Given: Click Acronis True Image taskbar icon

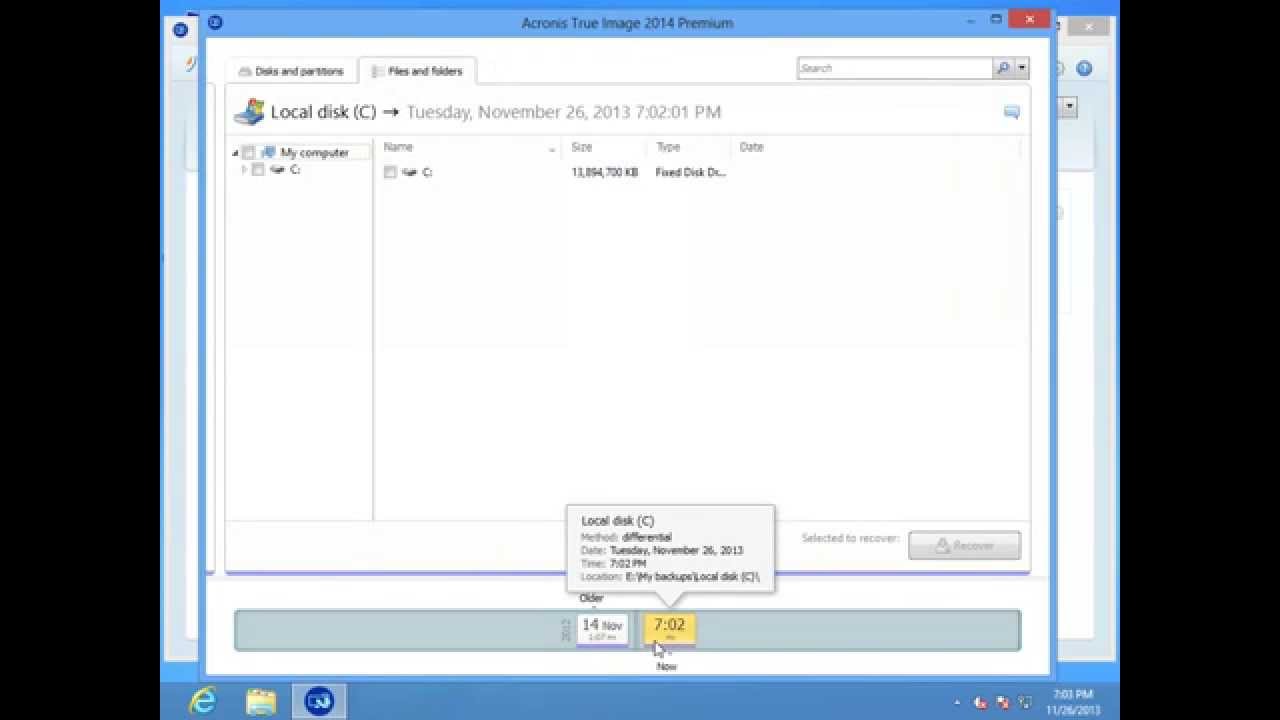Looking at the screenshot, I should point(319,701).
